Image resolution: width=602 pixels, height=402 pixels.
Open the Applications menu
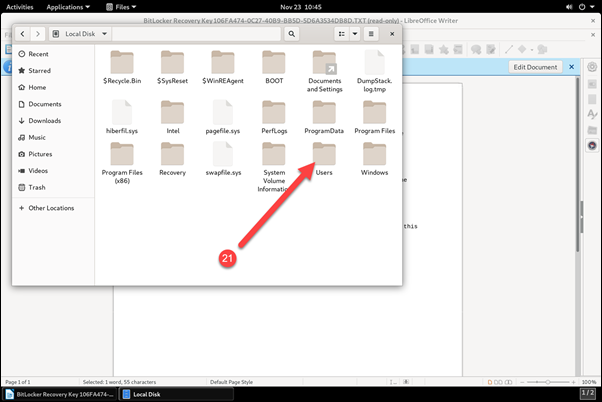pos(68,7)
